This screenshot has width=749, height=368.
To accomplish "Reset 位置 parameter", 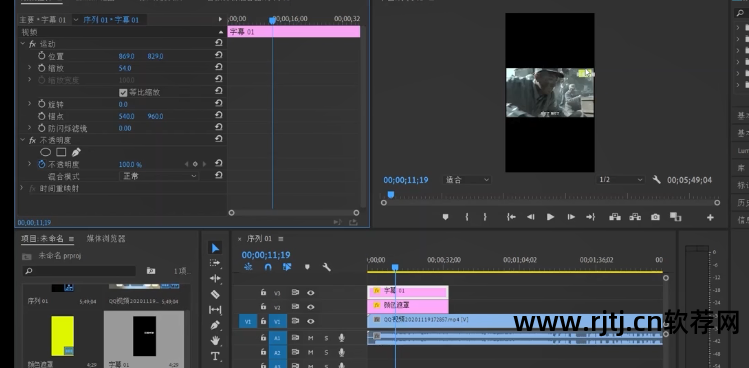I will pos(218,56).
